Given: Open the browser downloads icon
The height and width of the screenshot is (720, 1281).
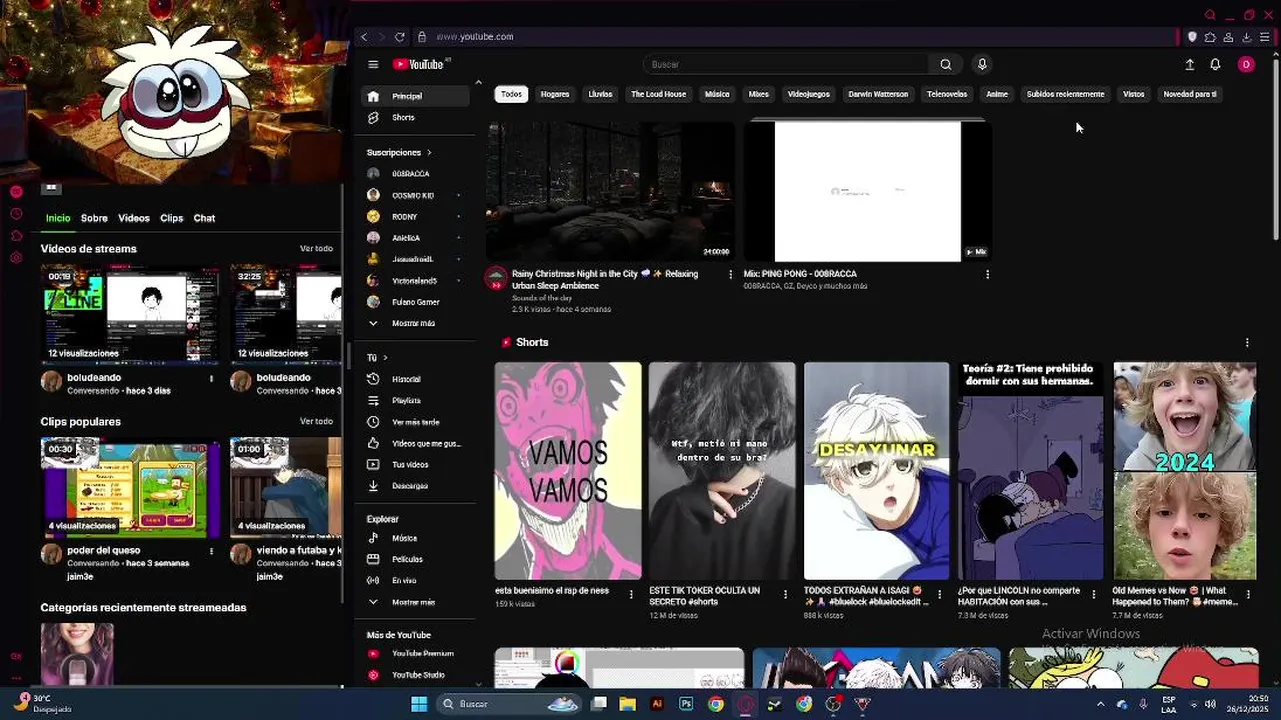Looking at the screenshot, I should (1246, 37).
